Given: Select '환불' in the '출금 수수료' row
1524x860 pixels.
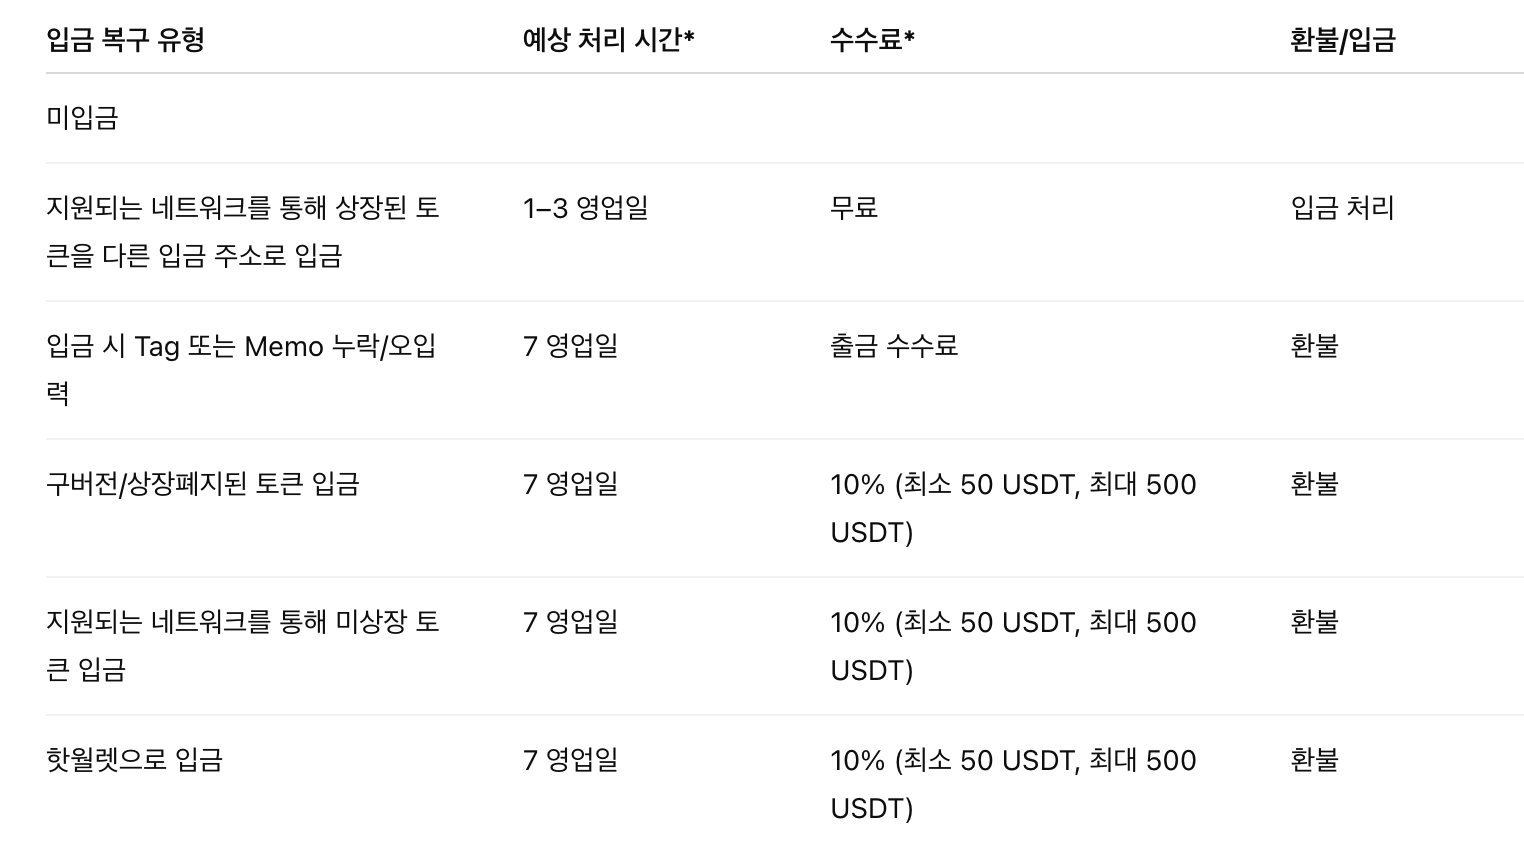Looking at the screenshot, I should coord(1314,346).
